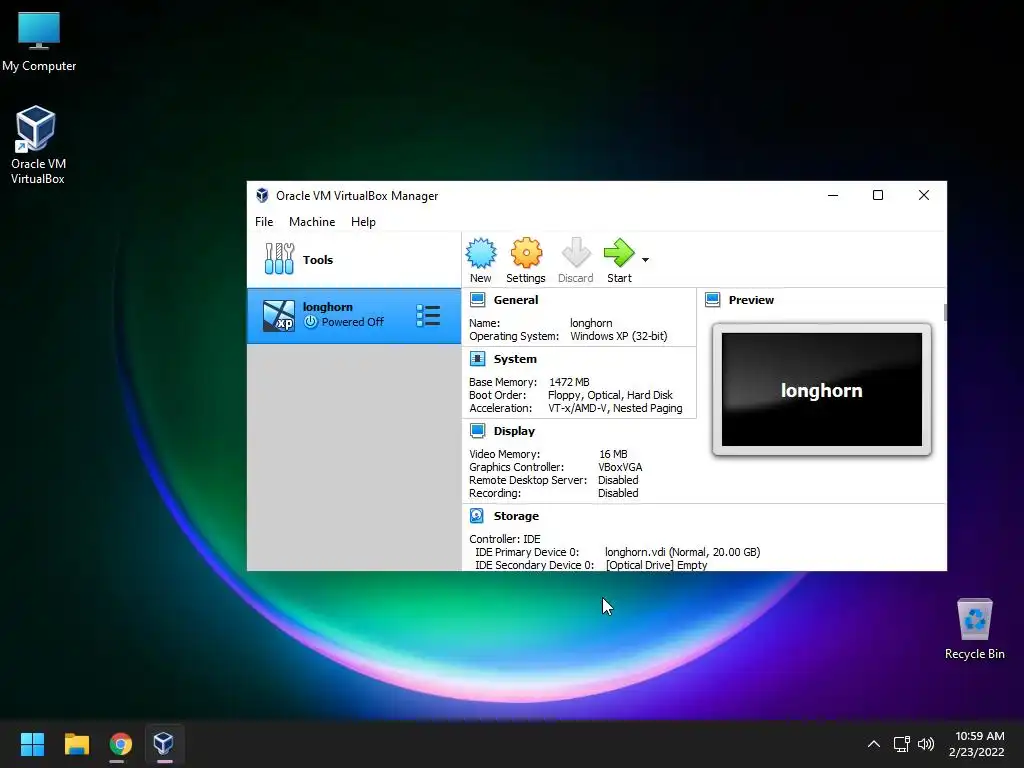Viewport: 1024px width, 768px height.
Task: Click the network tray icon
Action: point(902,744)
